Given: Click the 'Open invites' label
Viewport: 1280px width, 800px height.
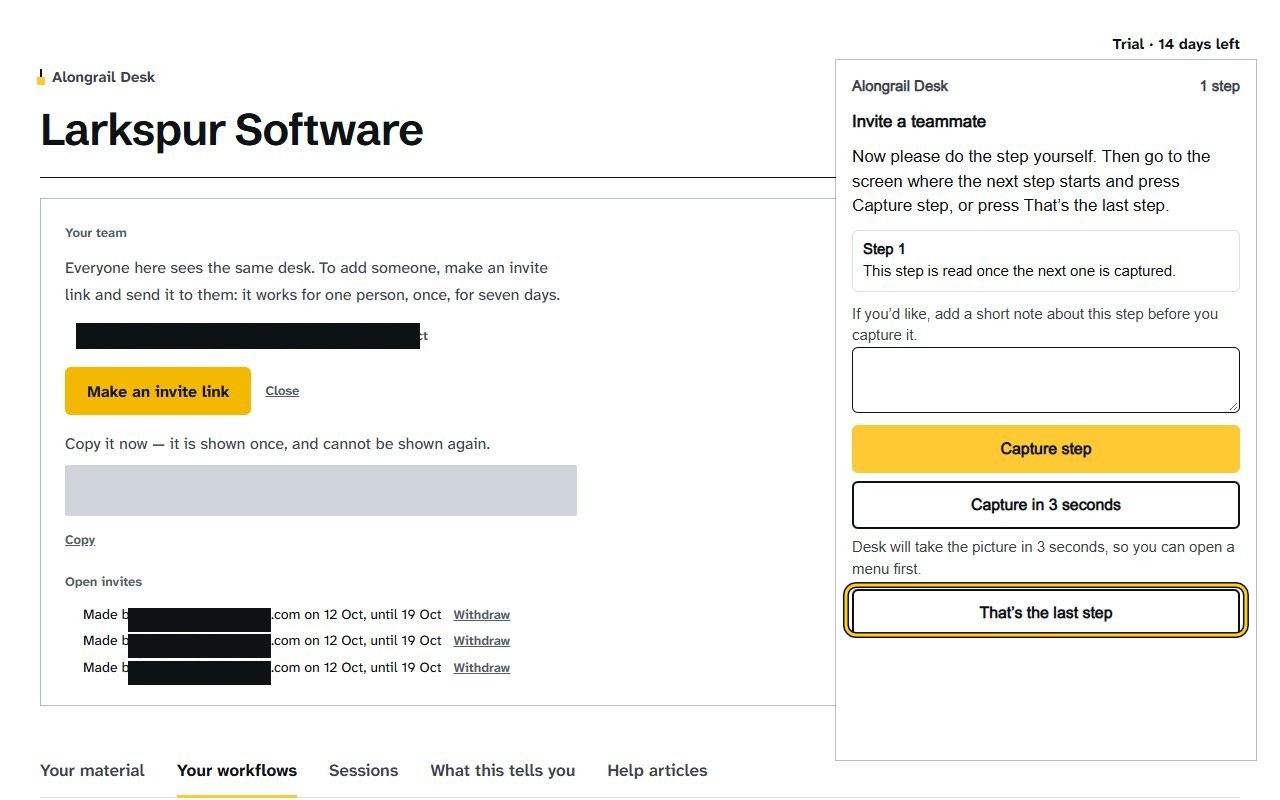Looking at the screenshot, I should tap(104, 582).
